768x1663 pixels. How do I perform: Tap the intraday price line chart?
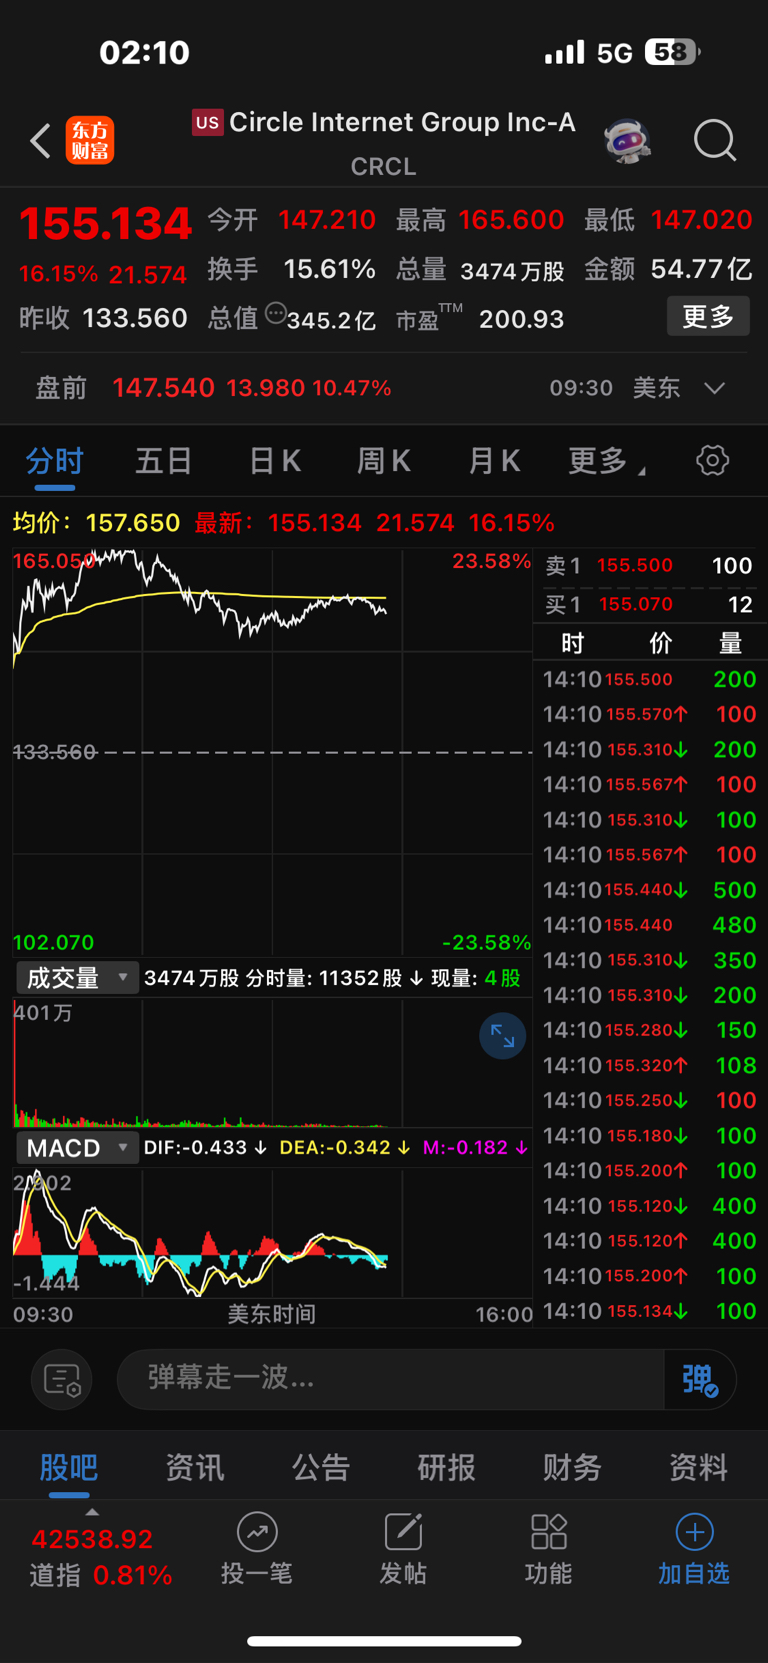coord(272,752)
